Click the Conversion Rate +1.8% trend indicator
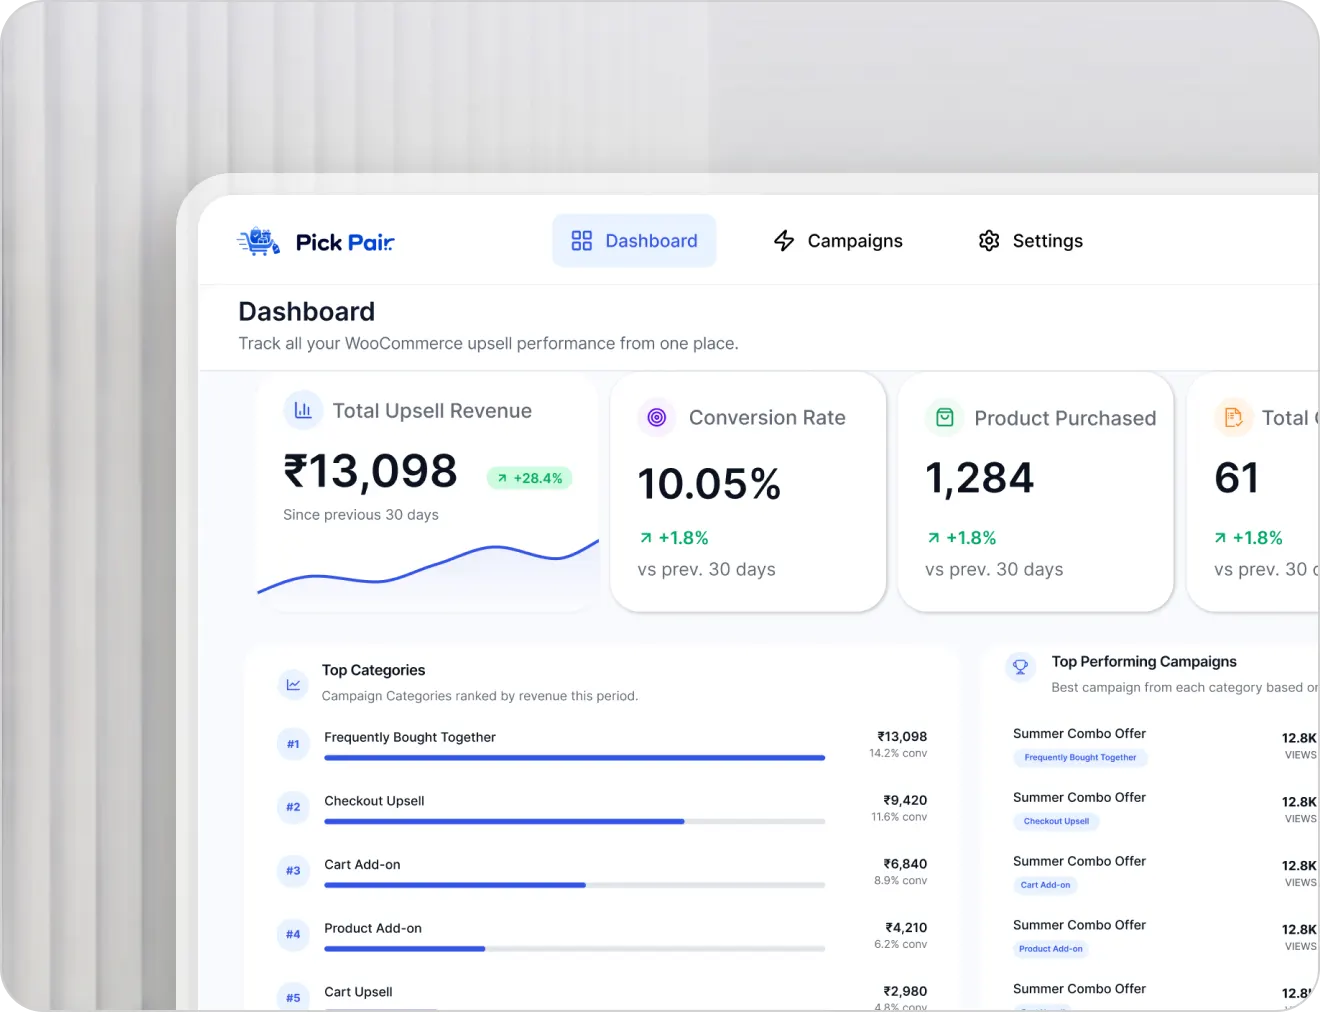Viewport: 1320px width, 1012px height. point(674,538)
